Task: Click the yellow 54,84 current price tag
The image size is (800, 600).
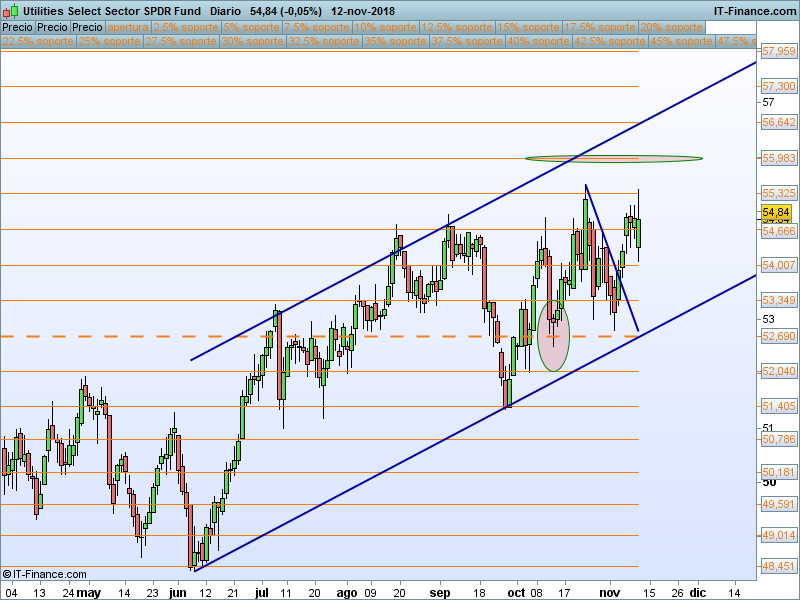Action: point(776,212)
